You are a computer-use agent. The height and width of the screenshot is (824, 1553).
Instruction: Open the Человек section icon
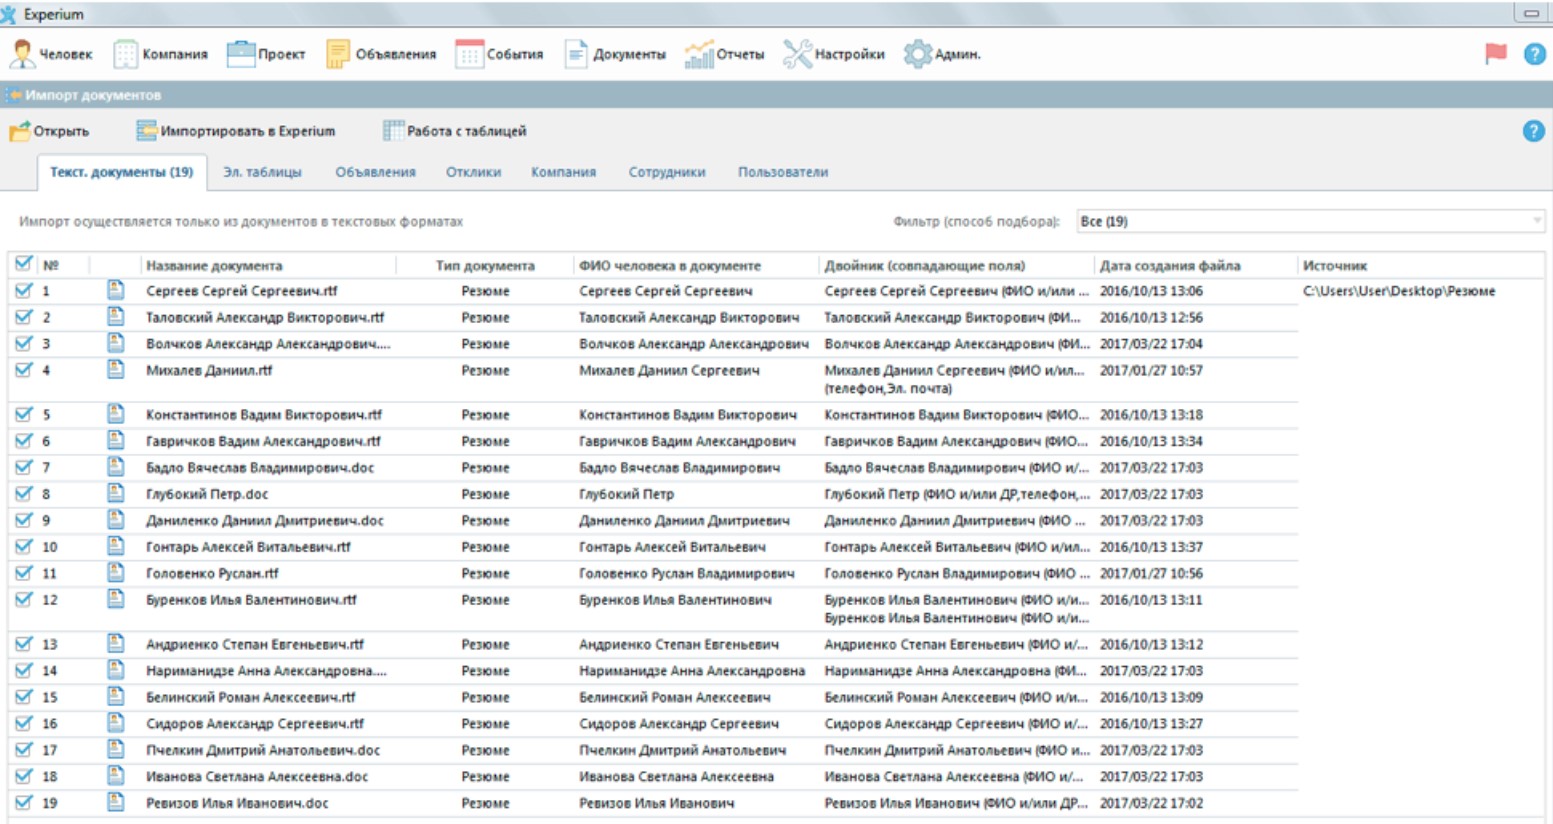click(x=22, y=54)
